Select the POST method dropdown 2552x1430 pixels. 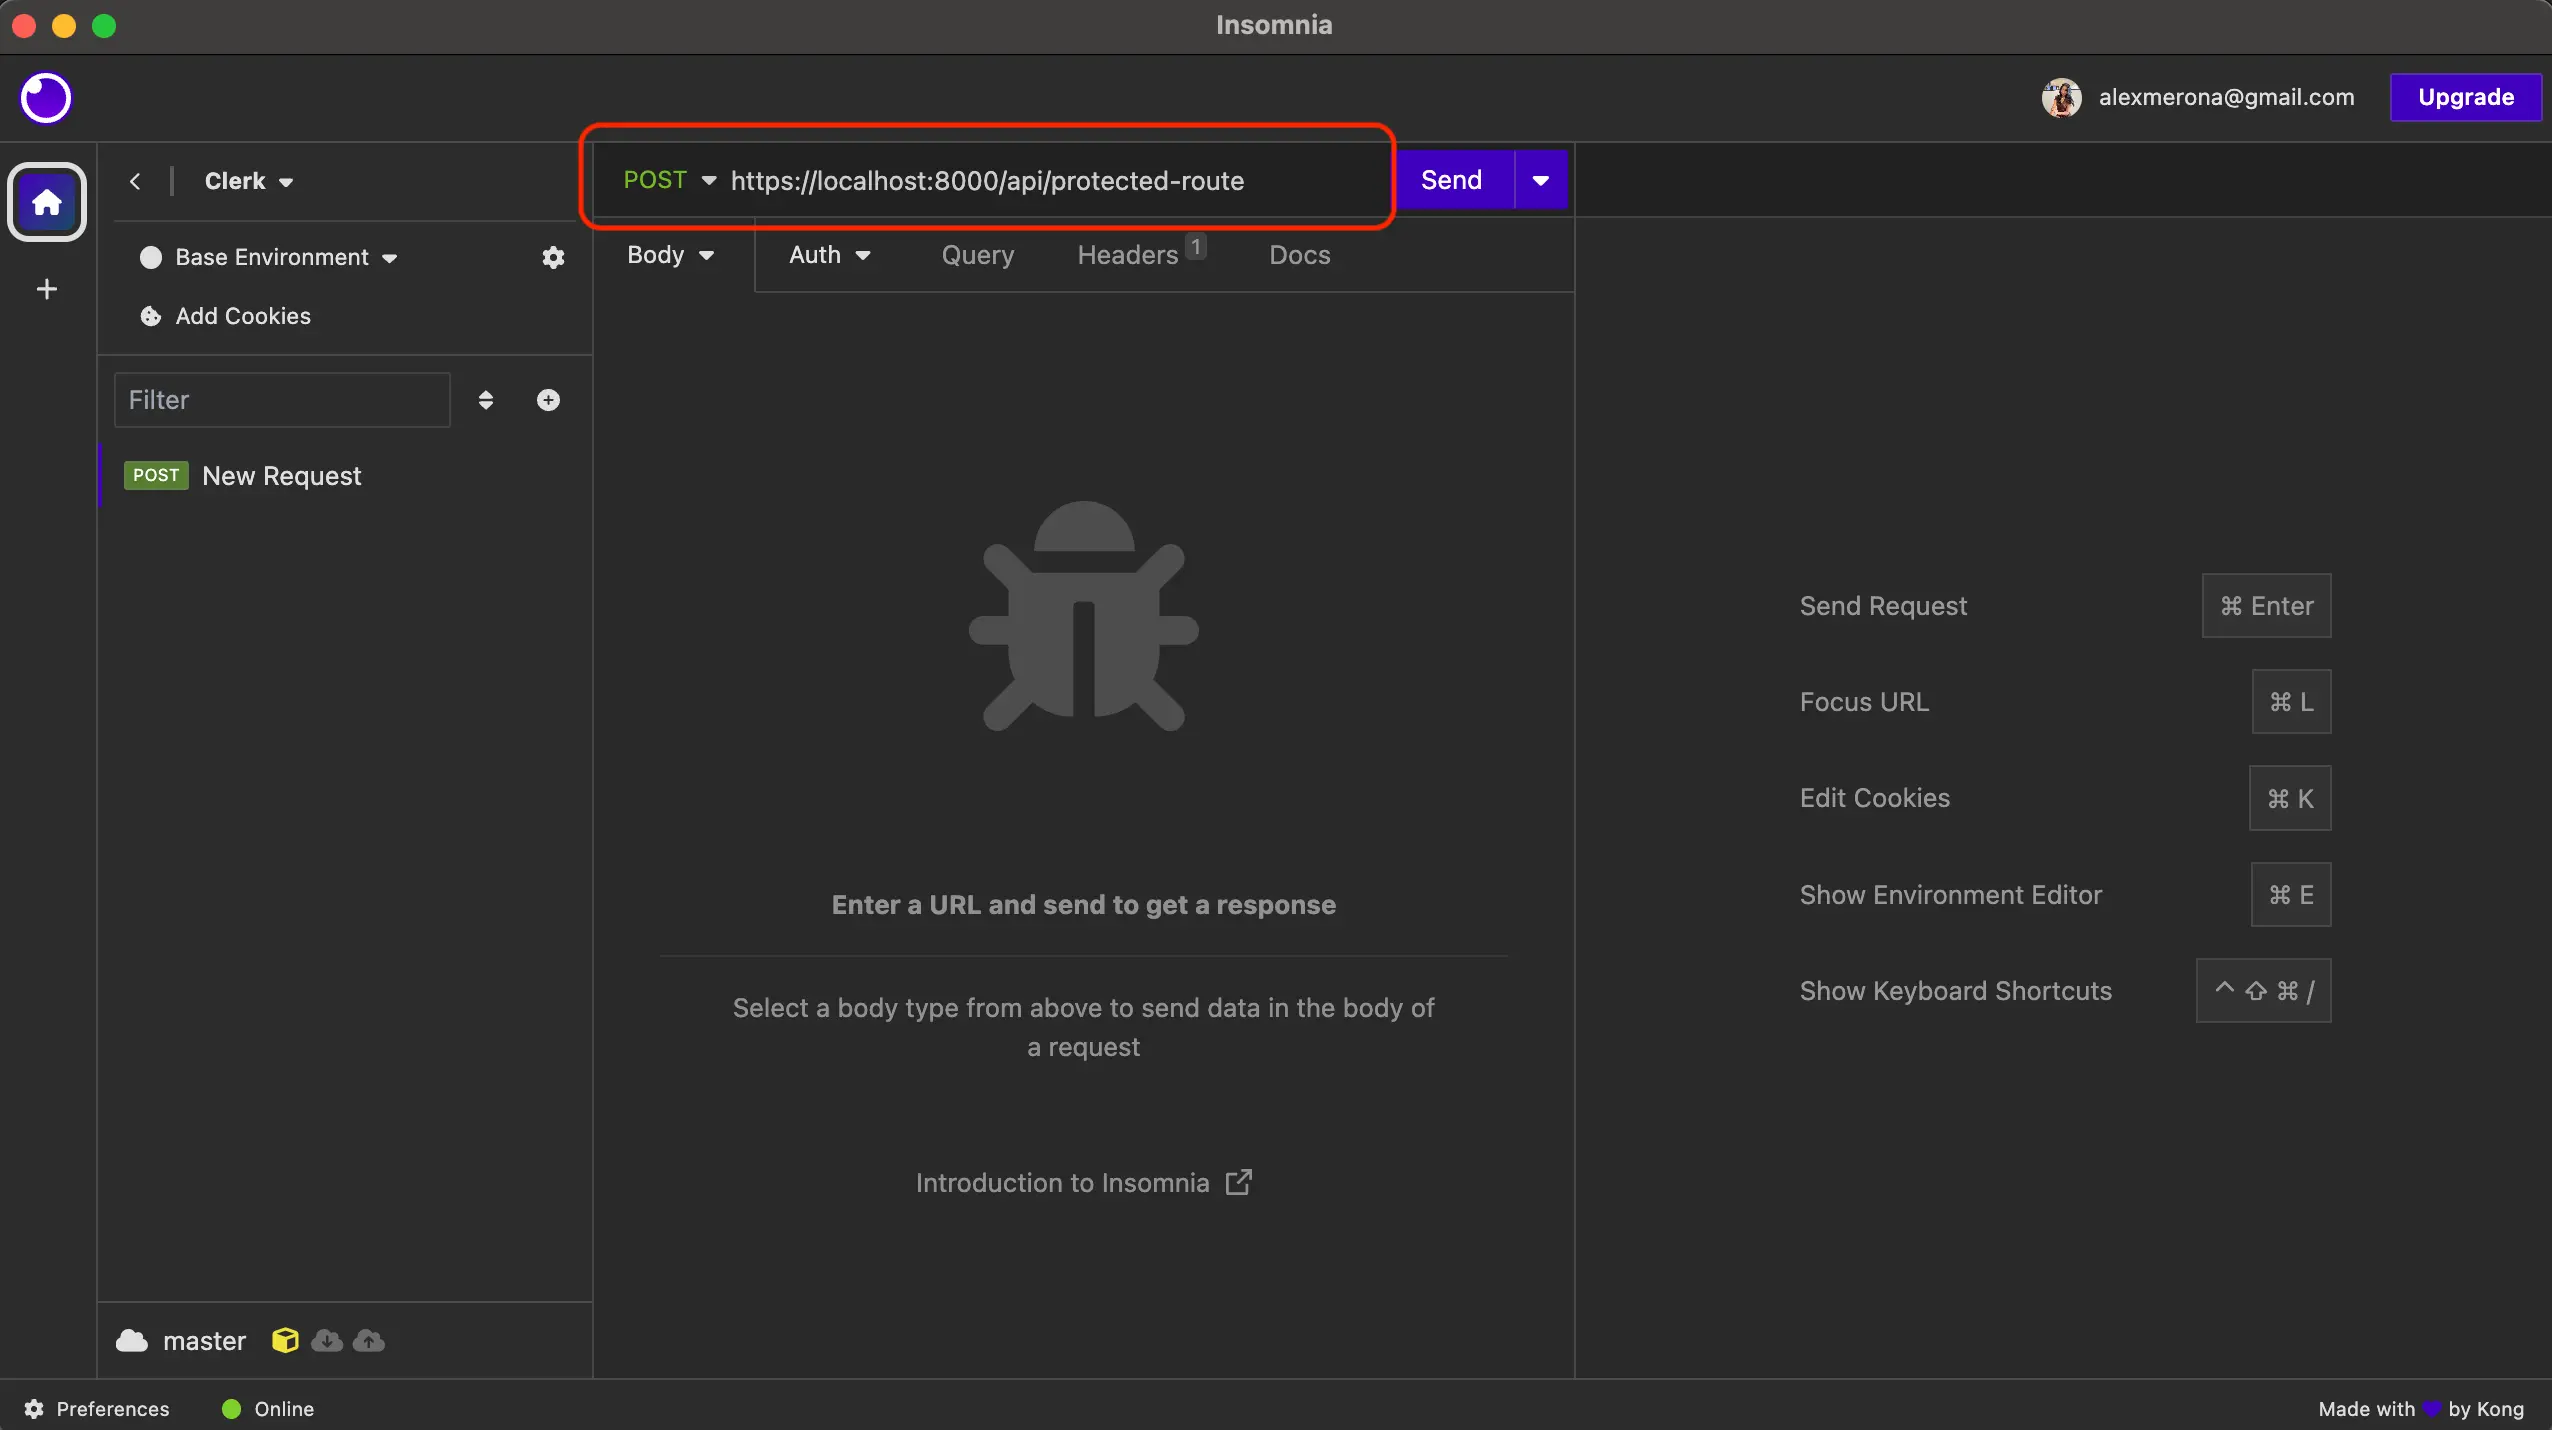pyautogui.click(x=666, y=181)
